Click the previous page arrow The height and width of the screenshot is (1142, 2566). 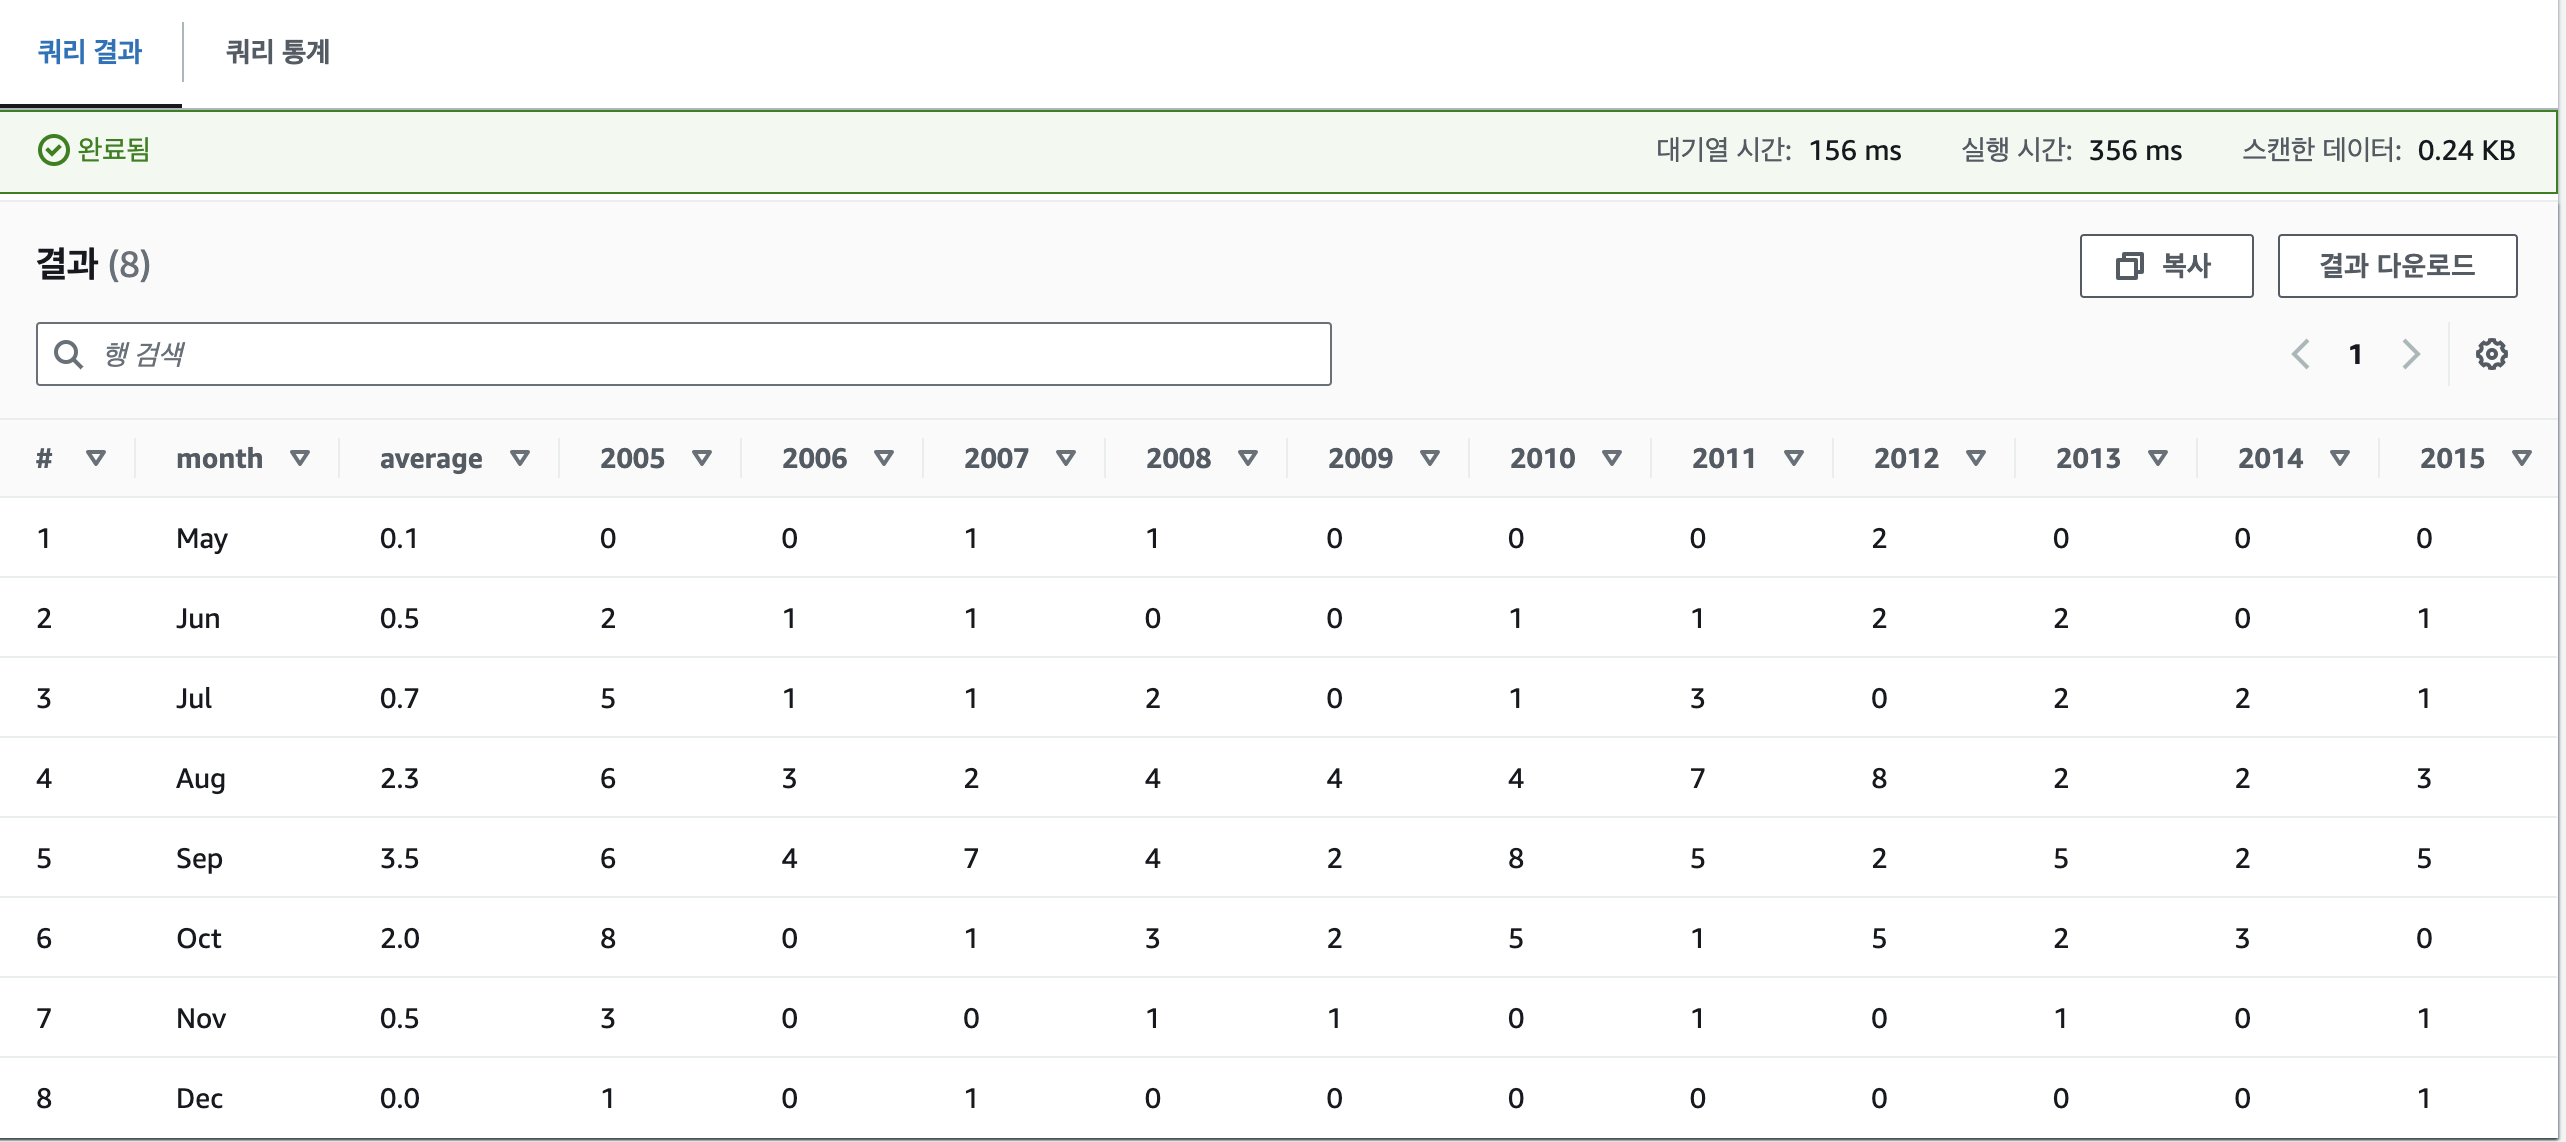(2300, 354)
